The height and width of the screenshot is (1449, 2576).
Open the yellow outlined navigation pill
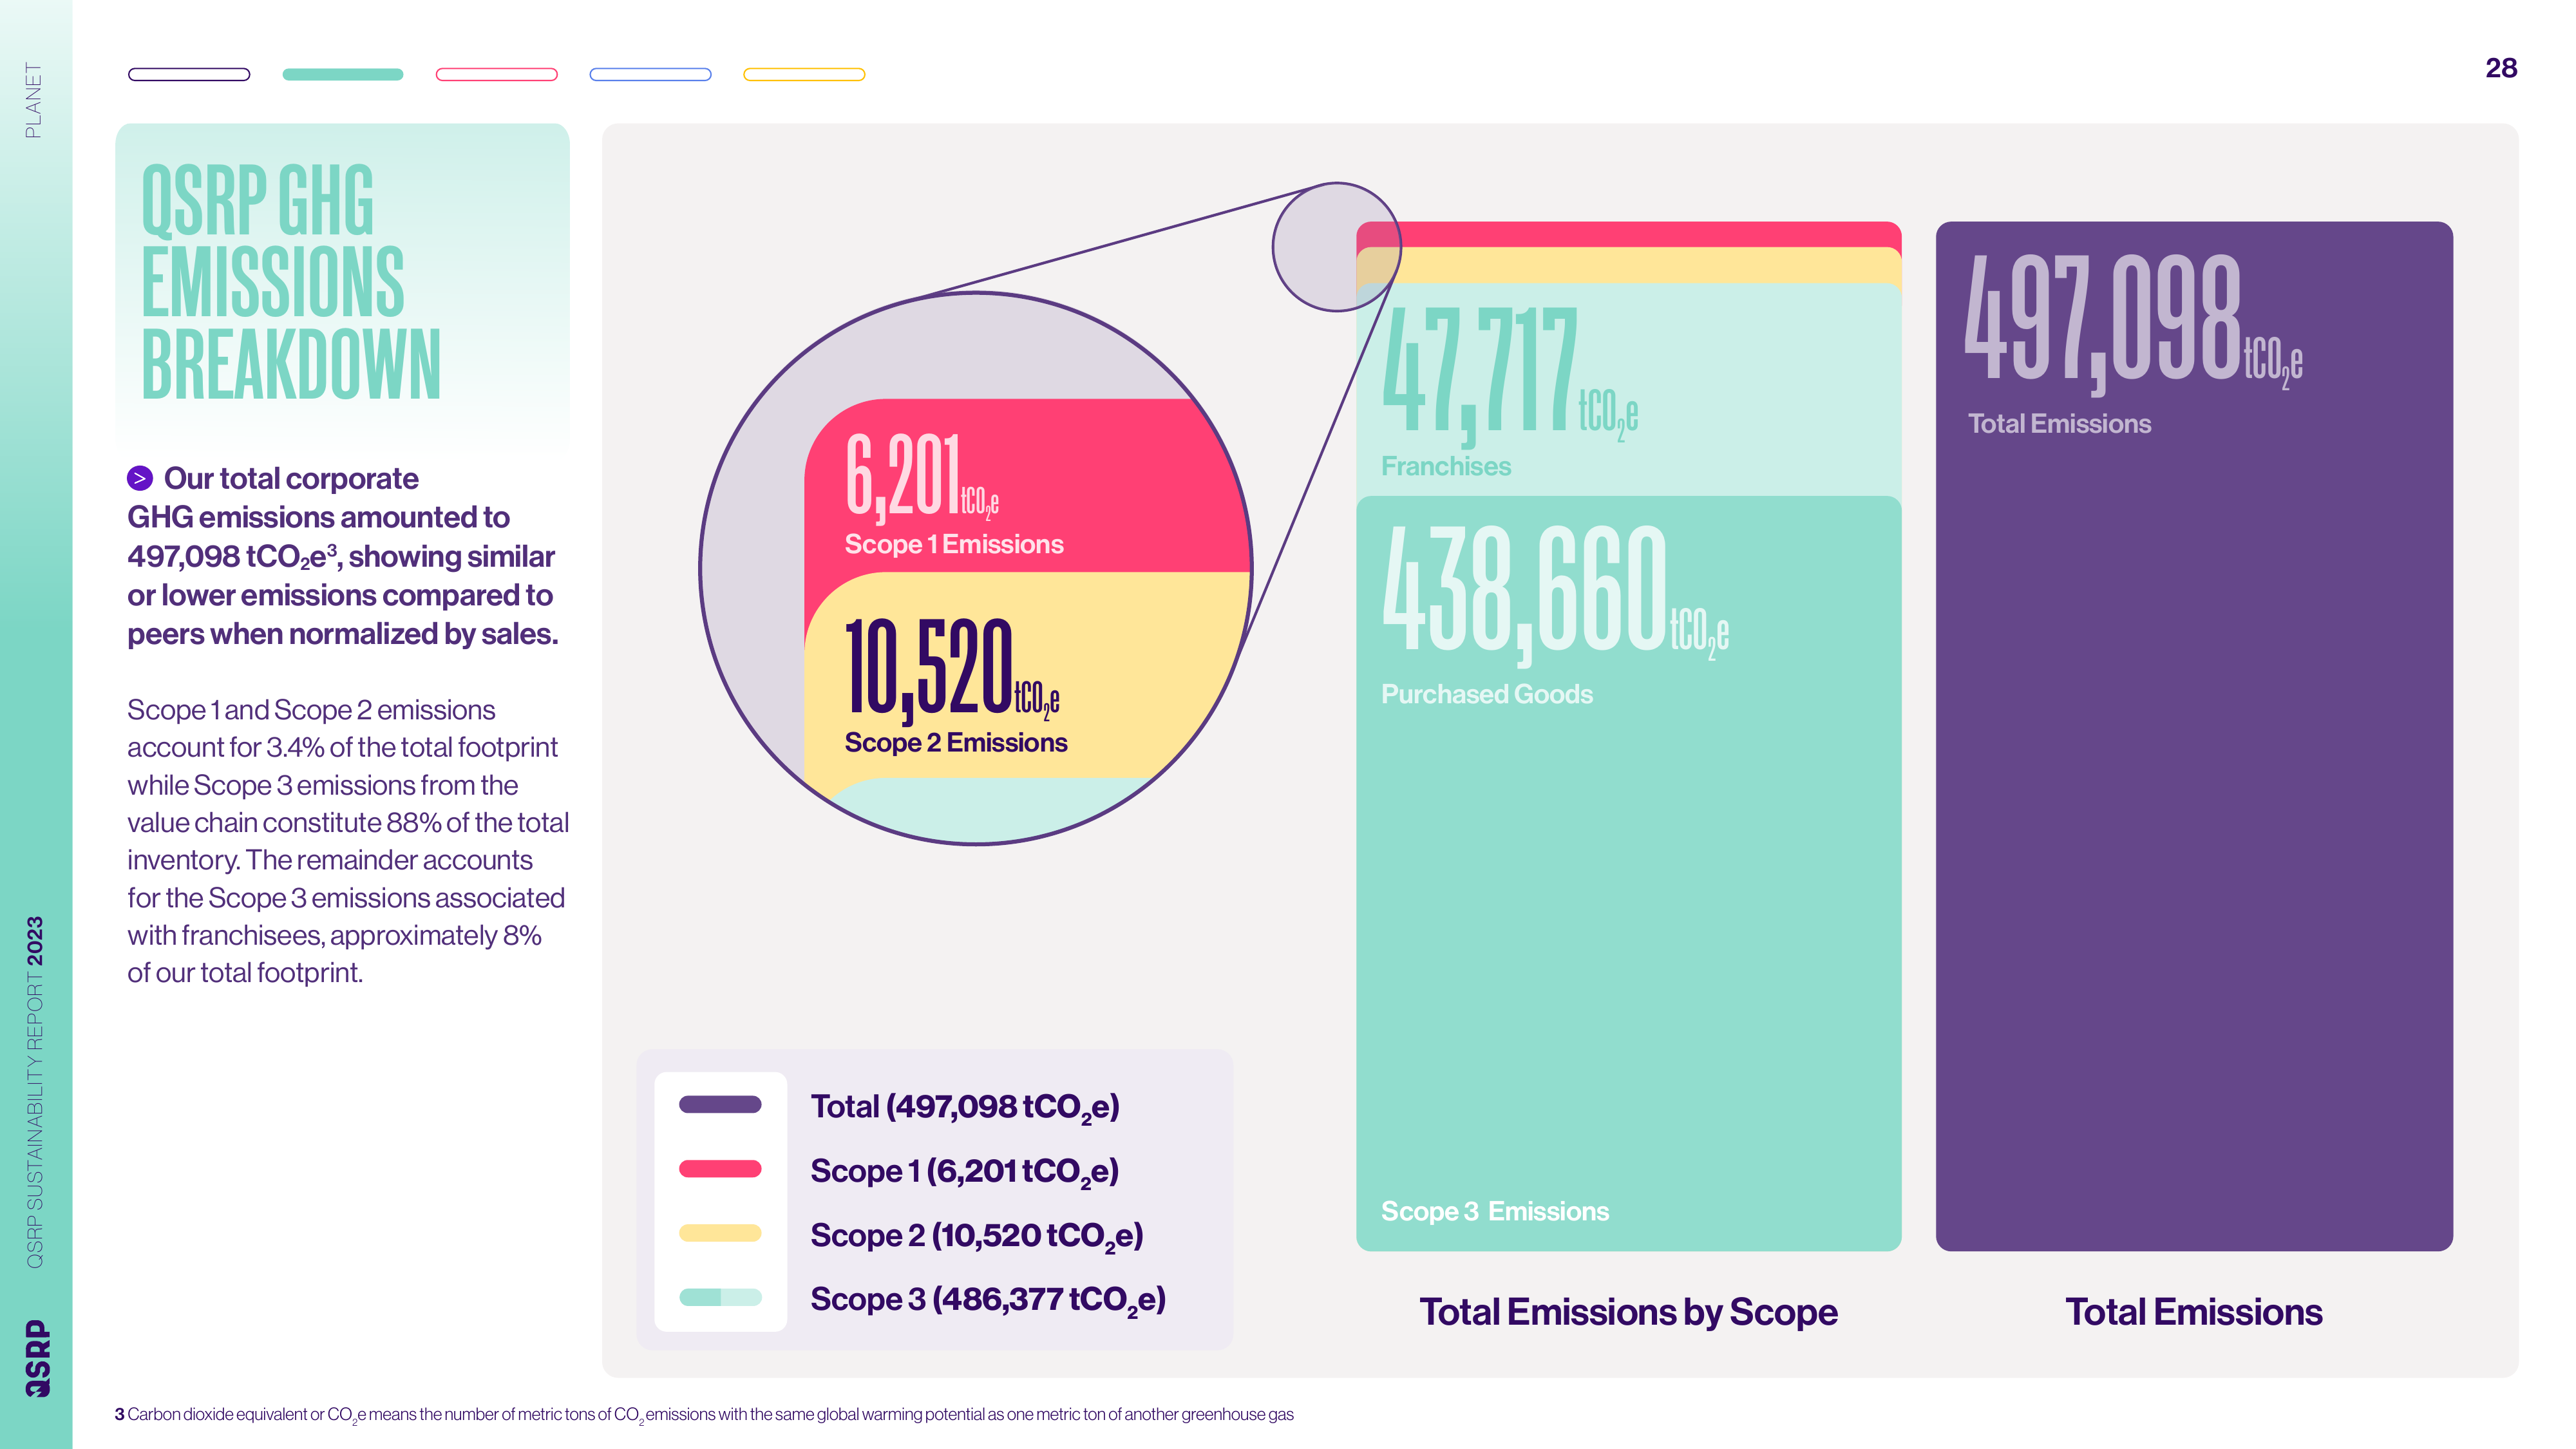(x=804, y=74)
